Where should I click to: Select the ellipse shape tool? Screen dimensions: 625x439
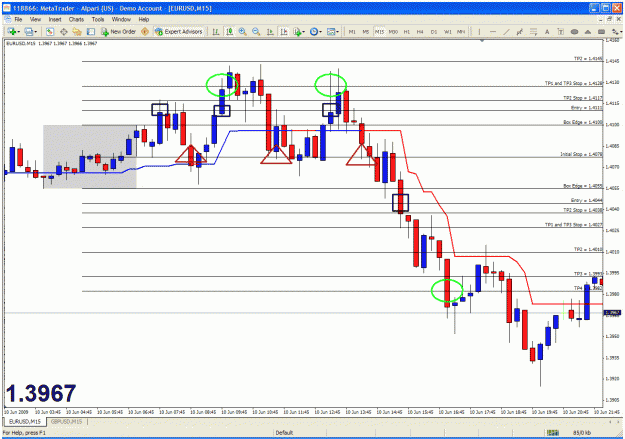[574, 31]
